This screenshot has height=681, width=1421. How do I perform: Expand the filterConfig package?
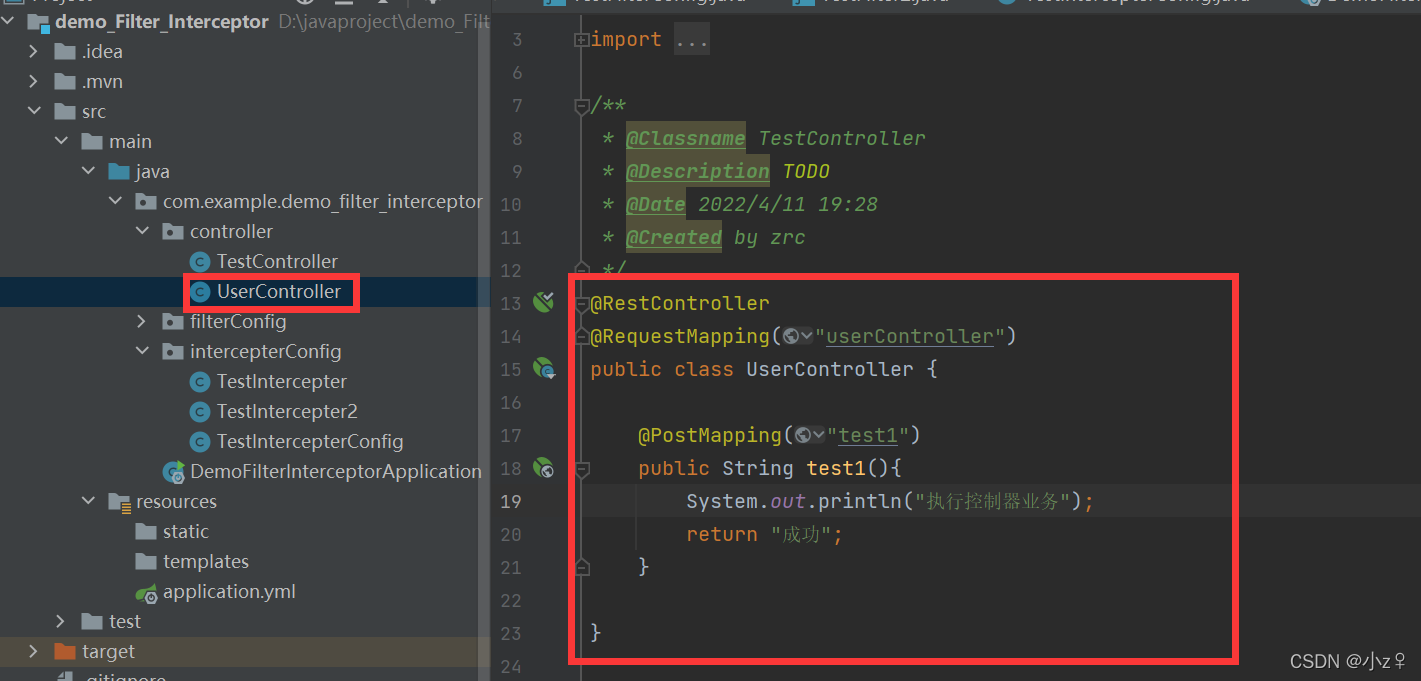(142, 322)
